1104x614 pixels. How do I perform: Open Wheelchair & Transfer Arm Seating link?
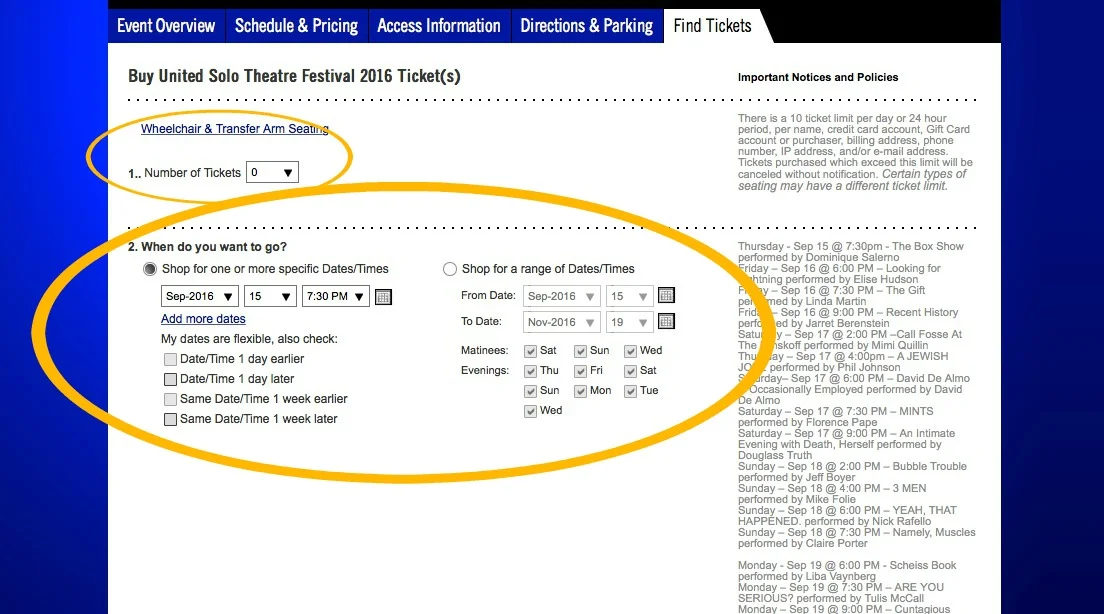(x=234, y=129)
